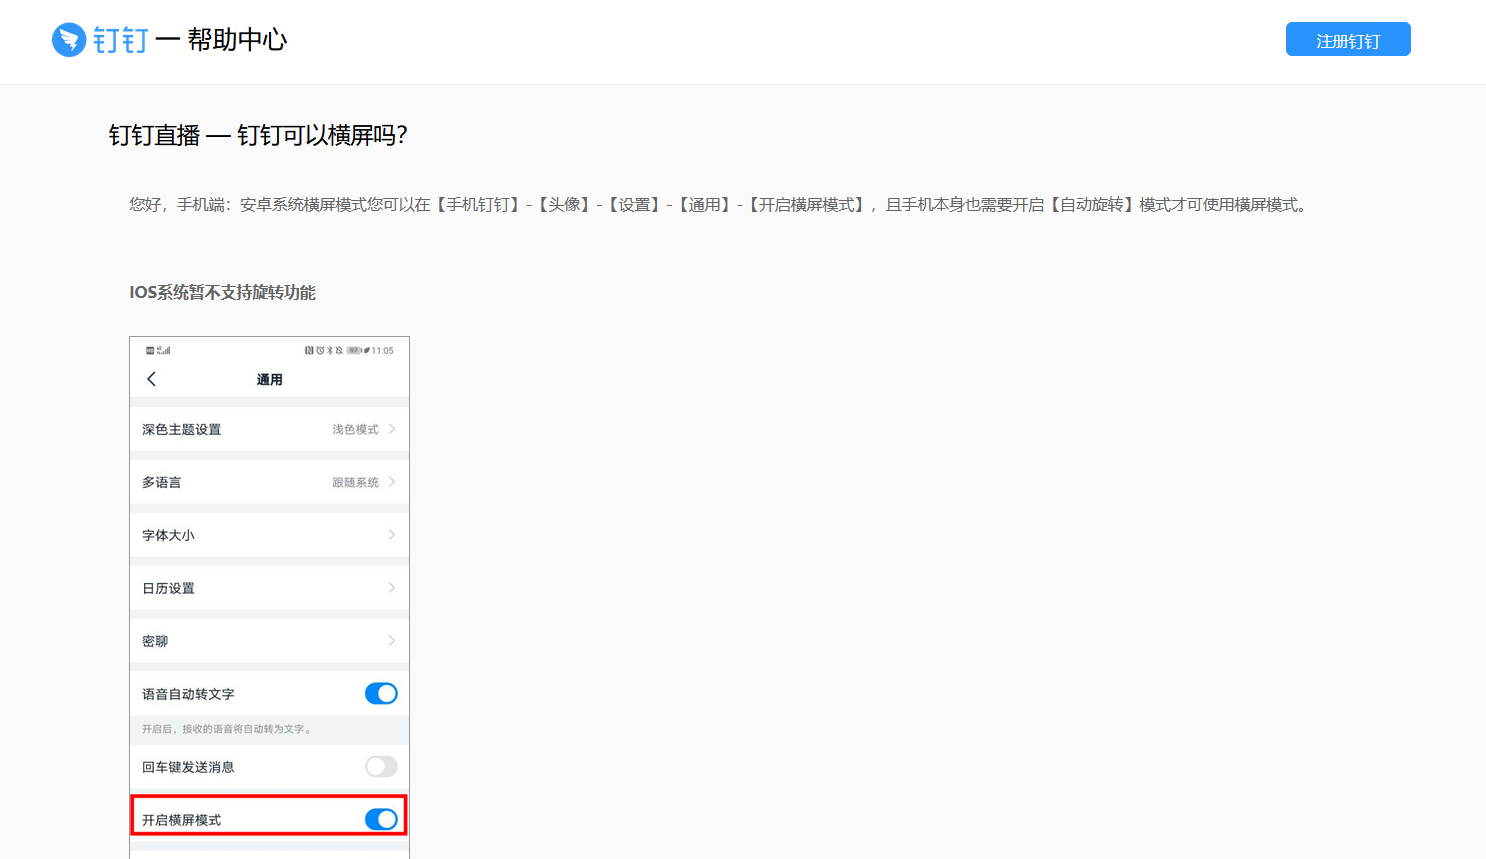Image resolution: width=1486 pixels, height=859 pixels.
Task: Open the 帮助中心 title link
Action: click(237, 40)
